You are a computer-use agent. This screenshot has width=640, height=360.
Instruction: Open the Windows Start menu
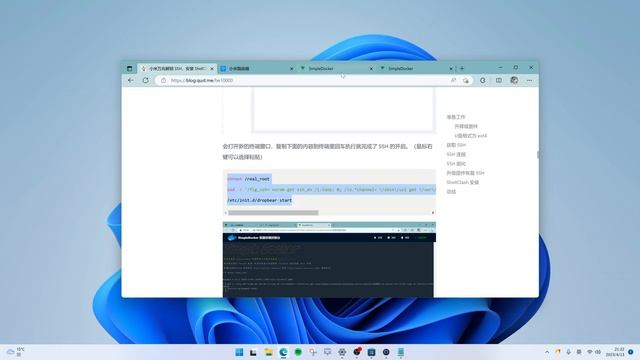pyautogui.click(x=239, y=352)
